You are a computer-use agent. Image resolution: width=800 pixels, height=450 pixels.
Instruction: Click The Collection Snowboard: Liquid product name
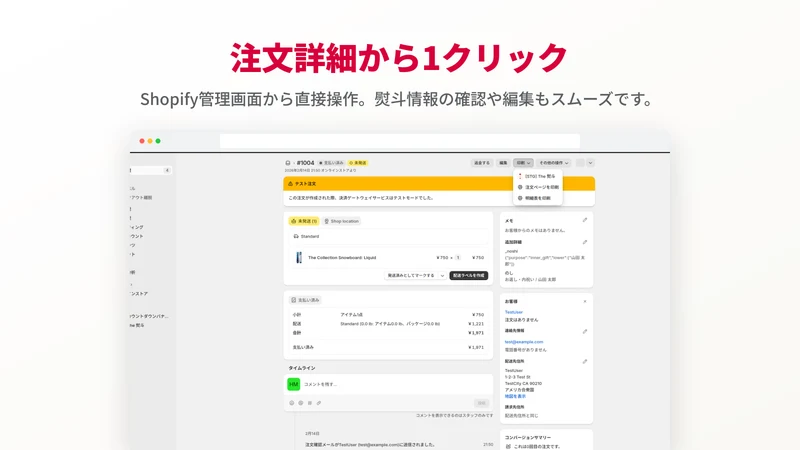[342, 258]
